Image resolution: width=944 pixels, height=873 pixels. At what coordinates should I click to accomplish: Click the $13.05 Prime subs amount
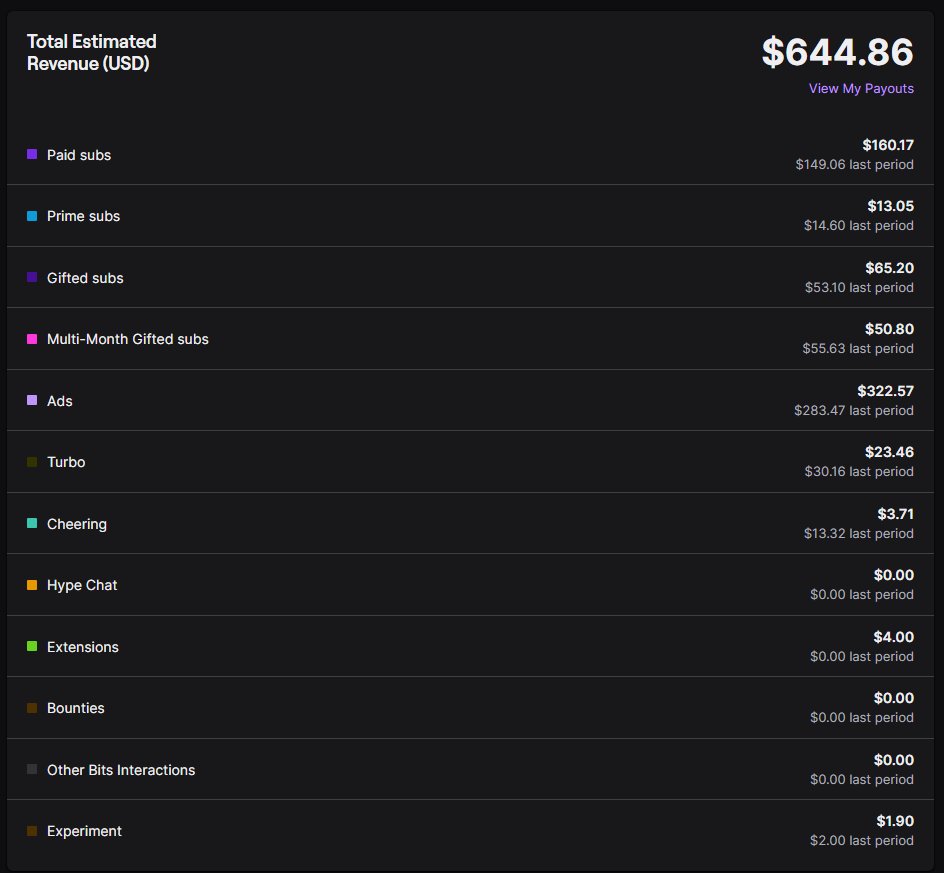click(x=890, y=206)
